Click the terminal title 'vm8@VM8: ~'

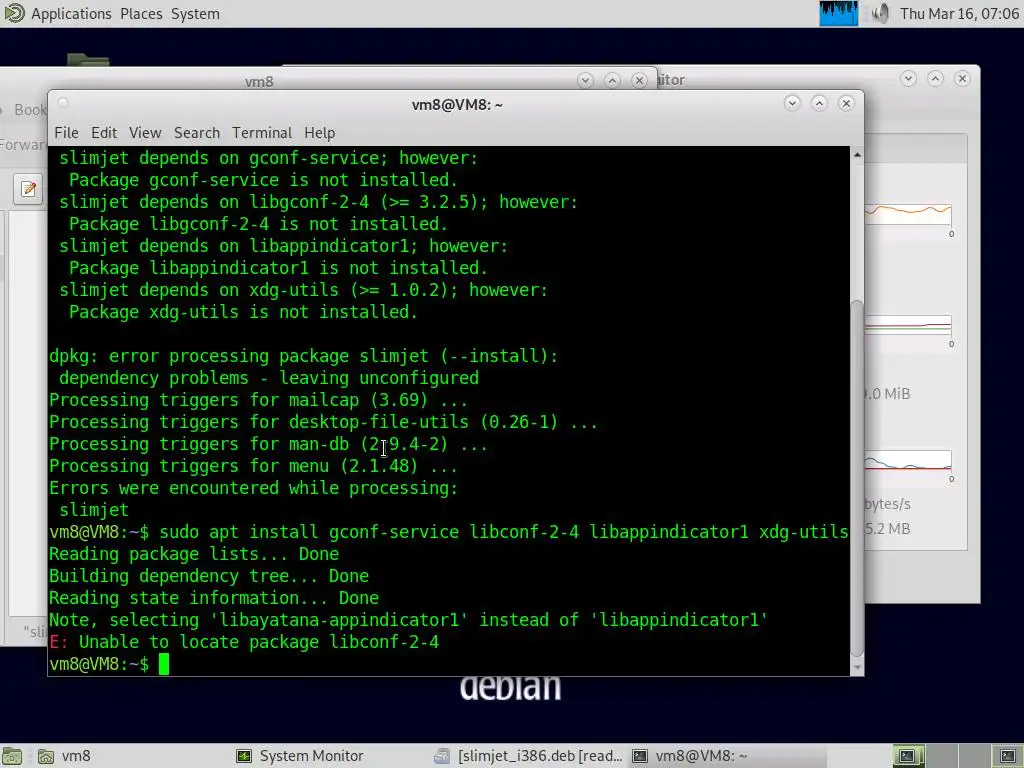tap(457, 104)
